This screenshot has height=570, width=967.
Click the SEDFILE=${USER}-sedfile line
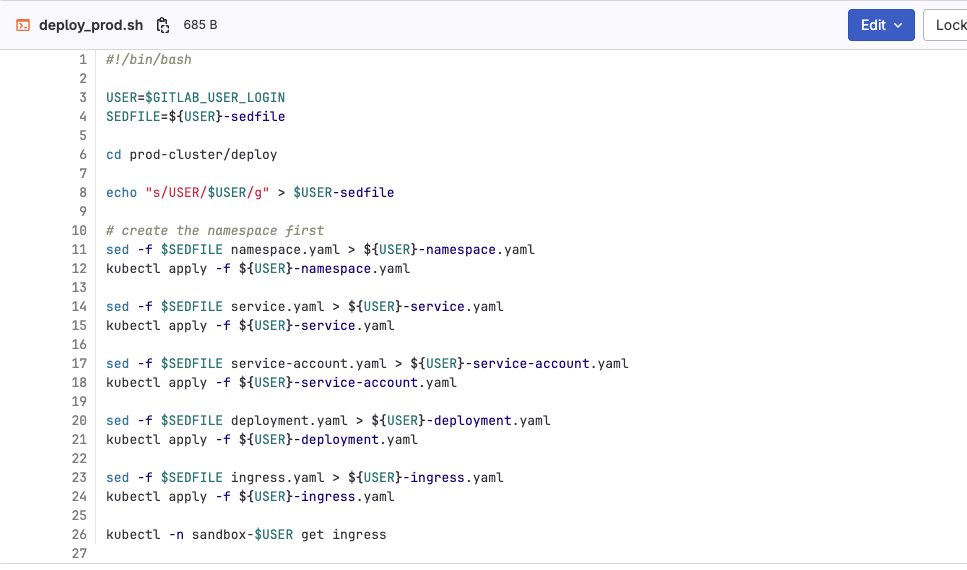click(x=195, y=117)
